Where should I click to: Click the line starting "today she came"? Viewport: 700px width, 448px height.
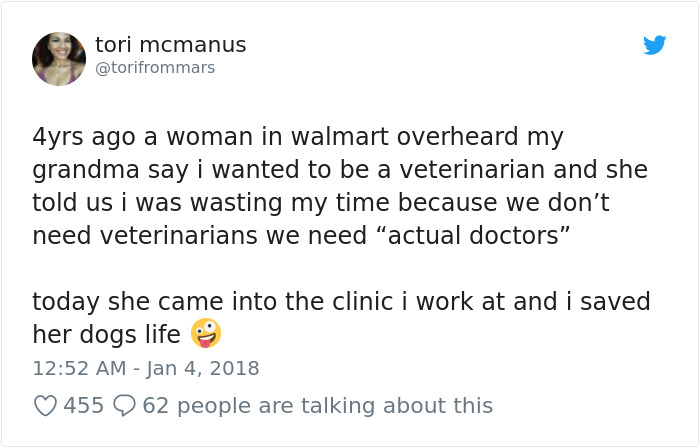tap(341, 302)
